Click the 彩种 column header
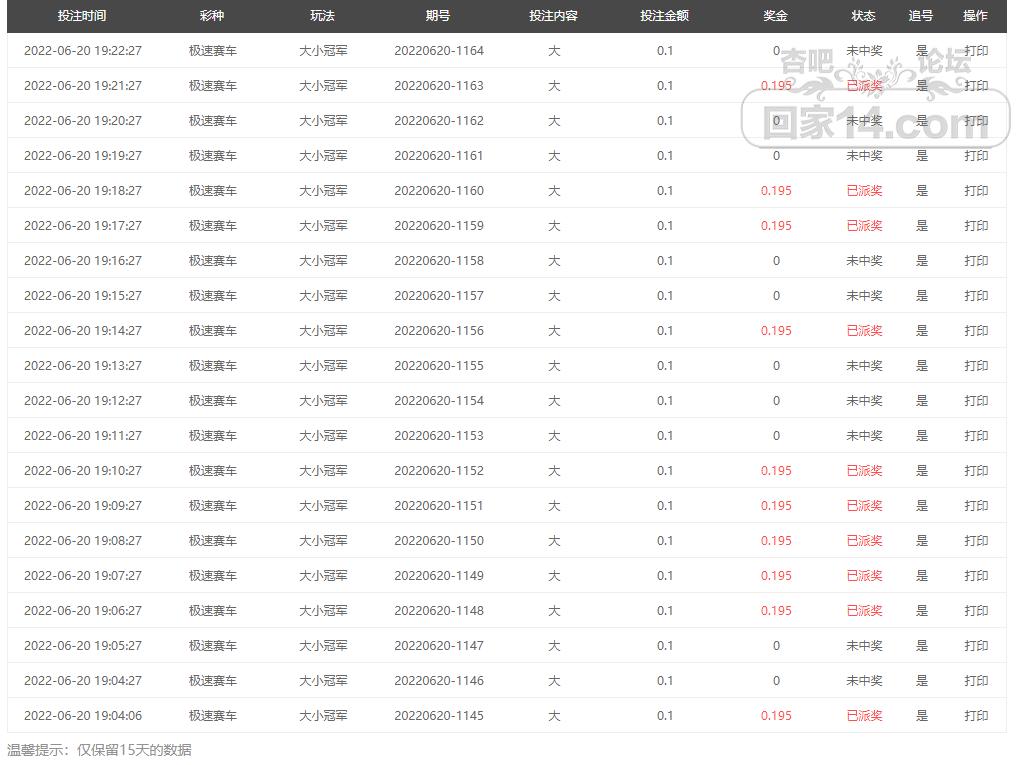 click(x=212, y=16)
